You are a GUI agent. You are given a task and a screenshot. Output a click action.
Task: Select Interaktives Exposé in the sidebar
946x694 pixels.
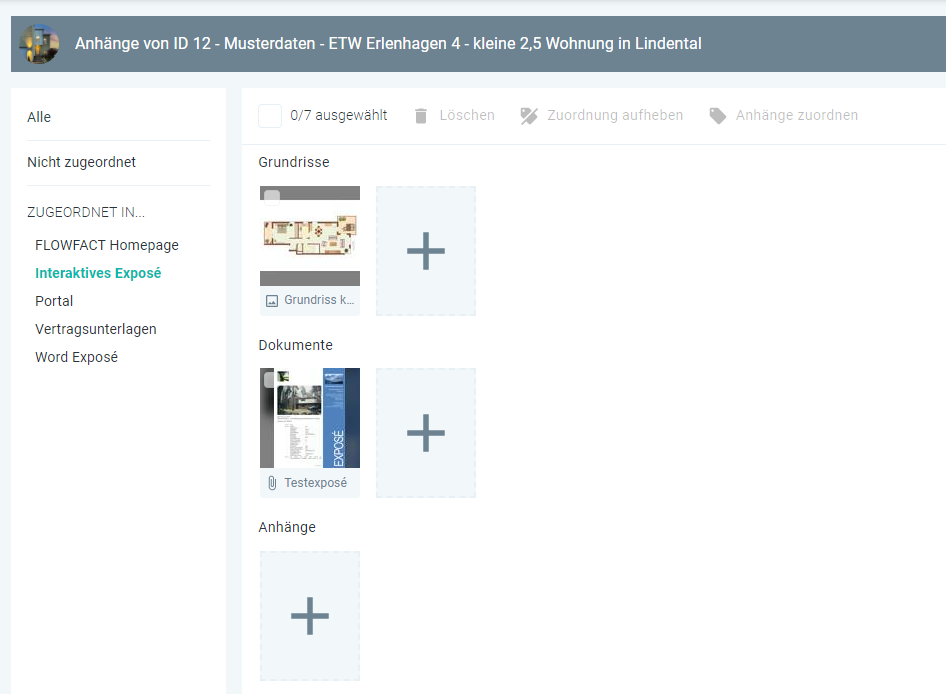98,273
